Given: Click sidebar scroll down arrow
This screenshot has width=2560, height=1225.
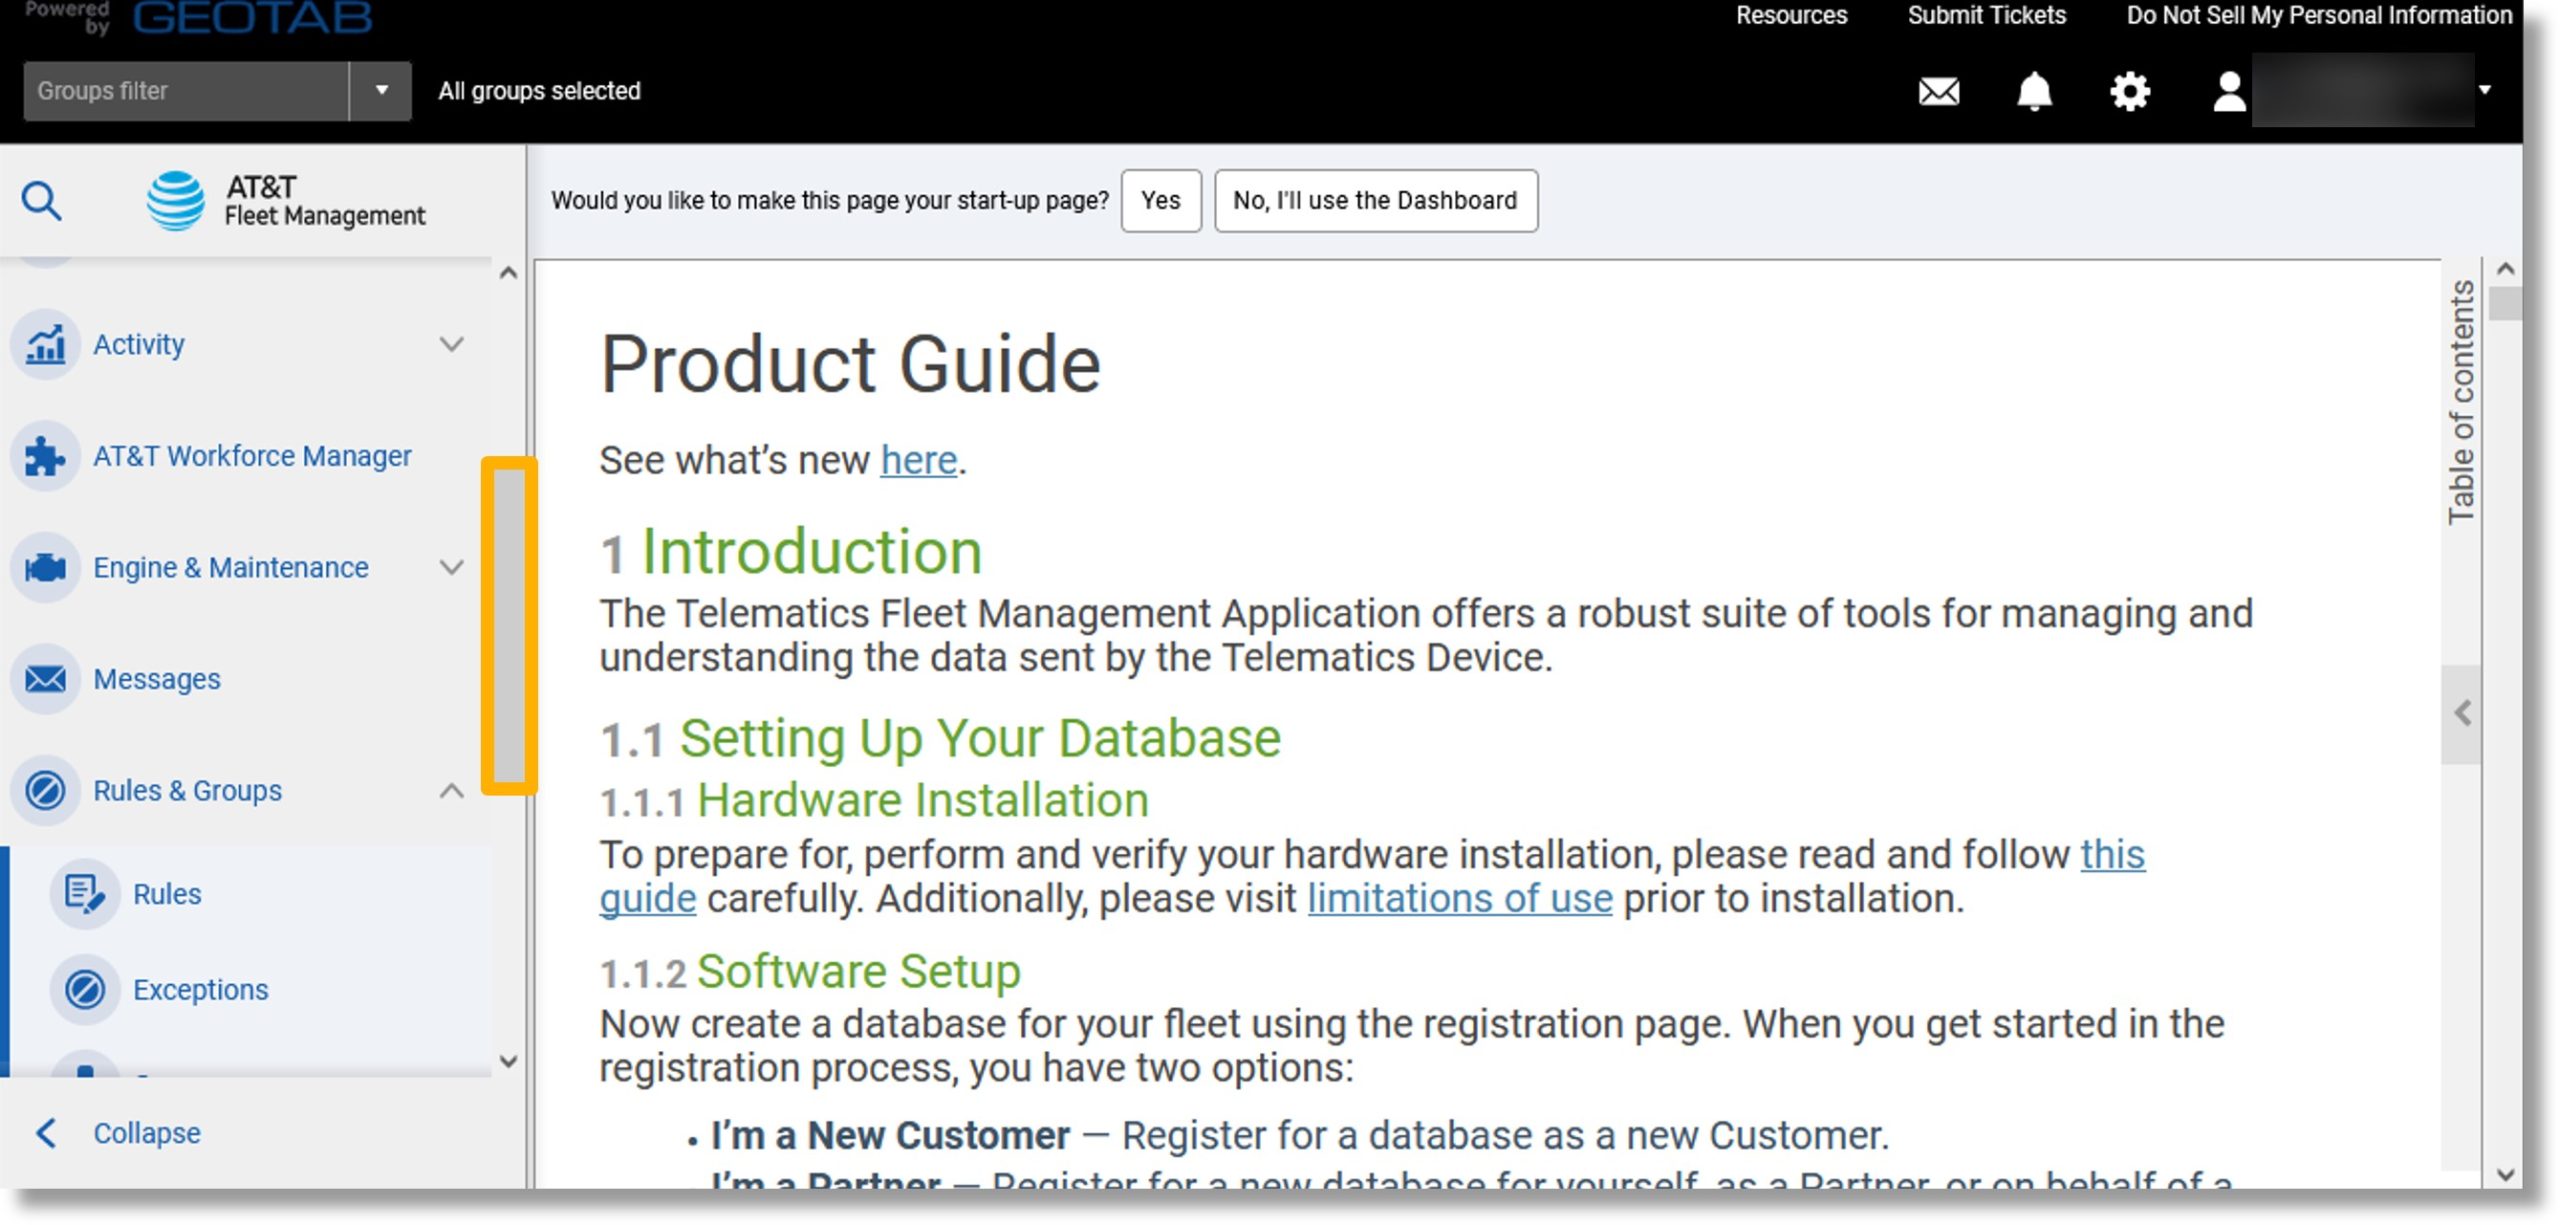Looking at the screenshot, I should pyautogui.click(x=508, y=1062).
